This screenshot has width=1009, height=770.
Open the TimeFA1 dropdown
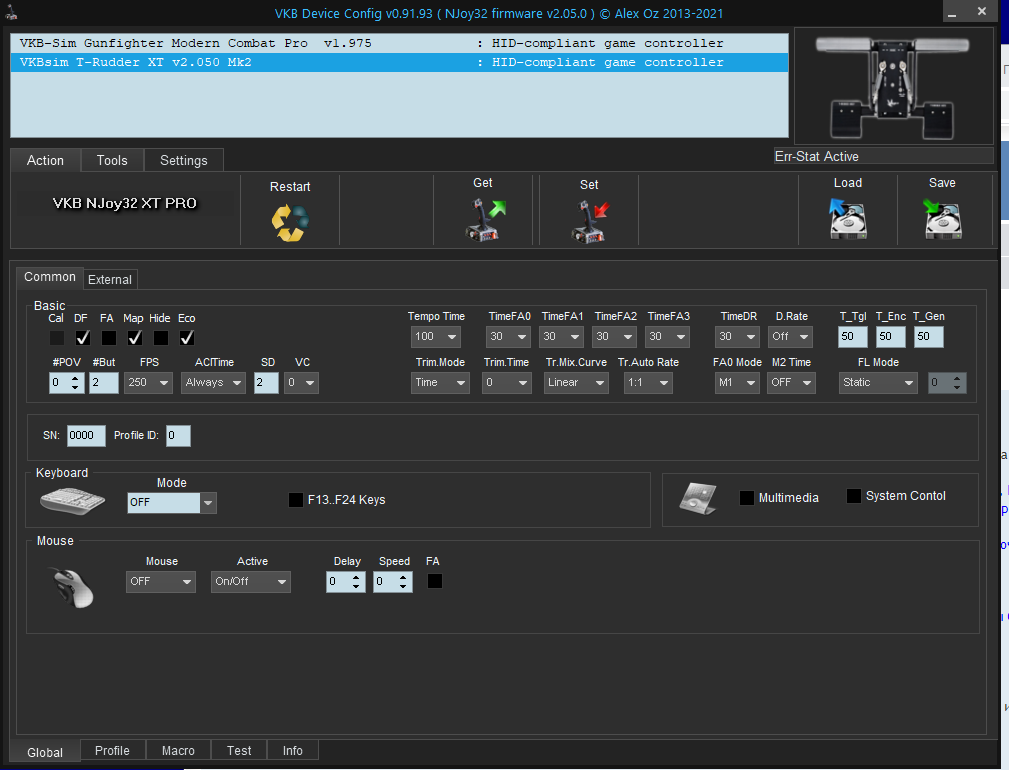[x=561, y=336]
